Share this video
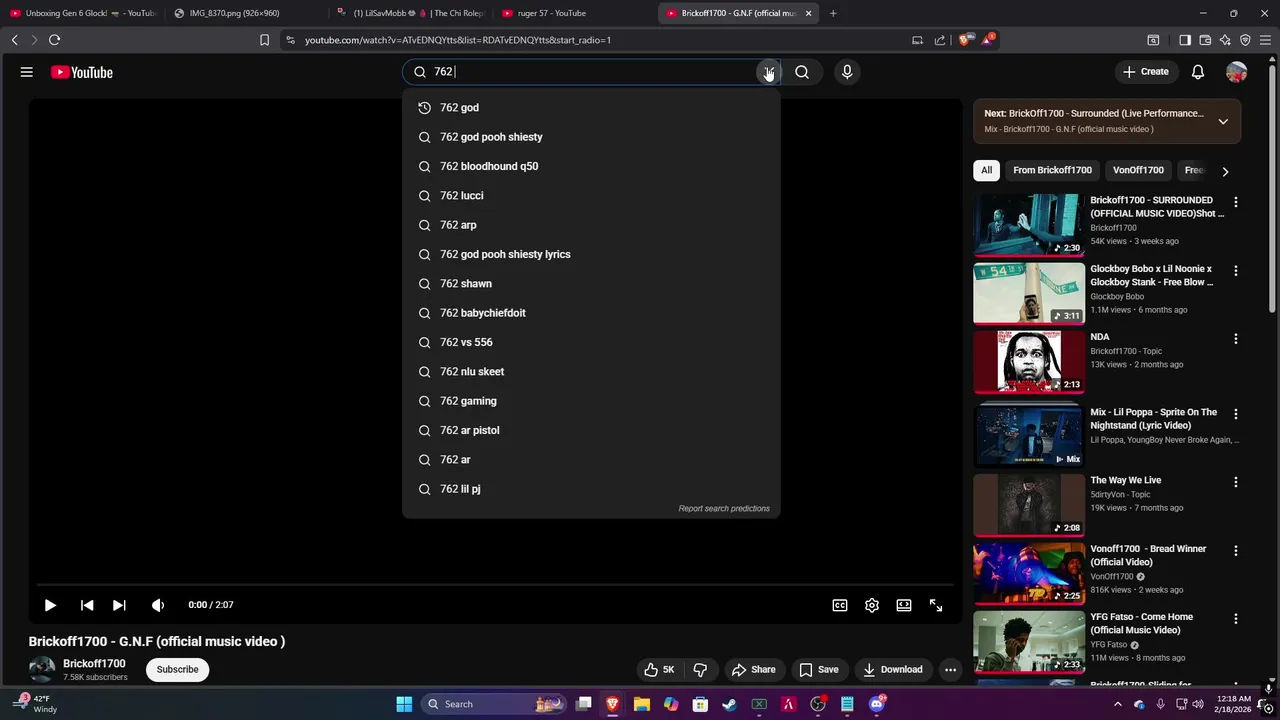The height and width of the screenshot is (720, 1280). (753, 669)
